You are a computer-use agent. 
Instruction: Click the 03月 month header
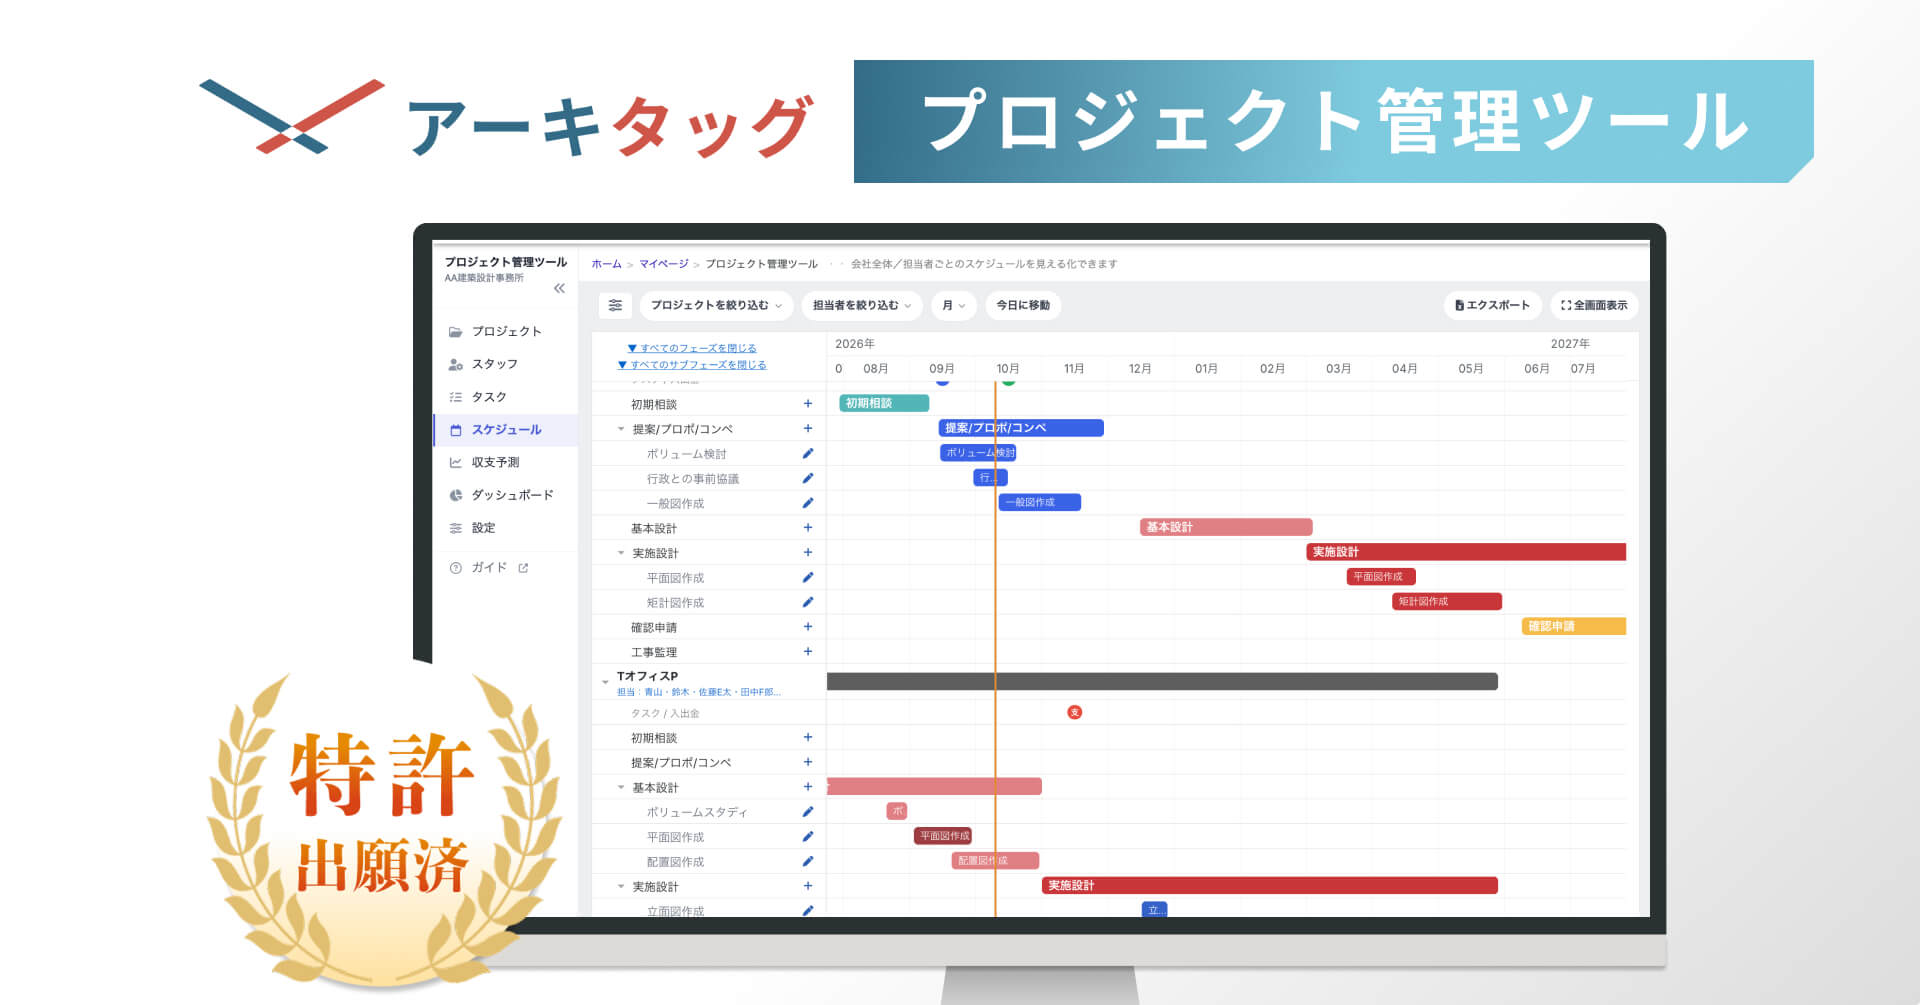(x=1338, y=369)
